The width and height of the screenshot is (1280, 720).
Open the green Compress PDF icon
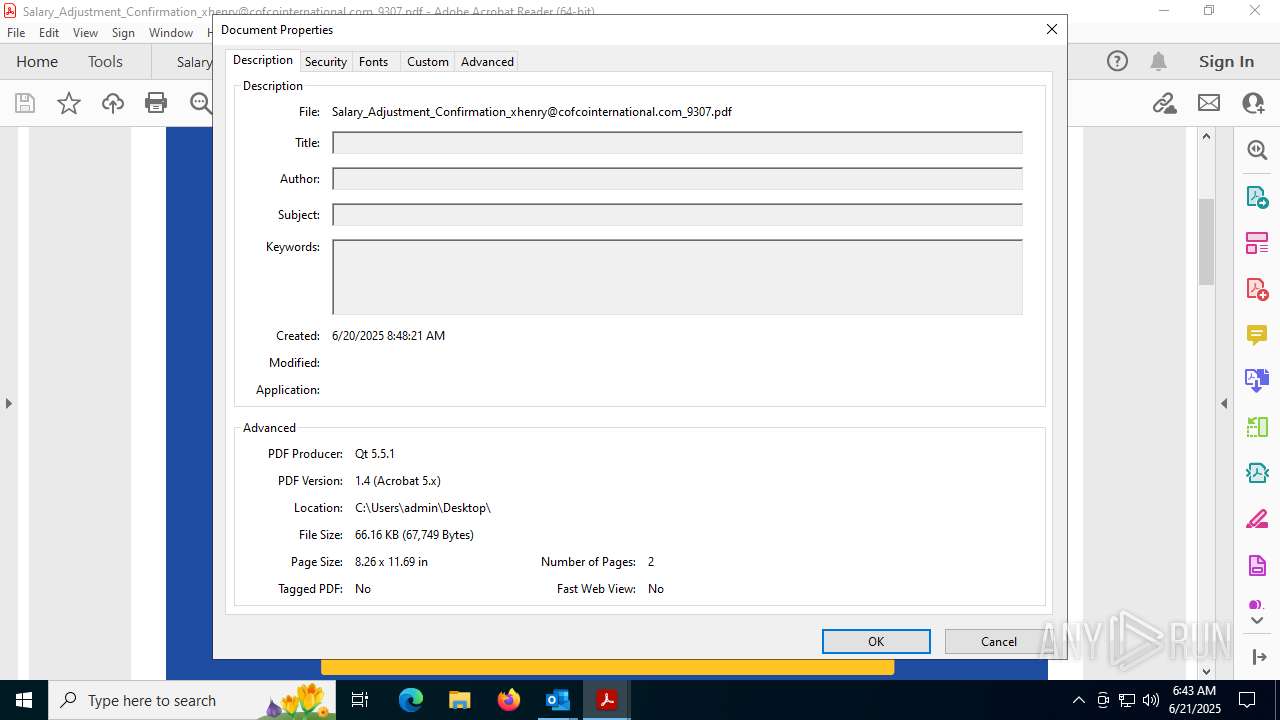coord(1257,427)
